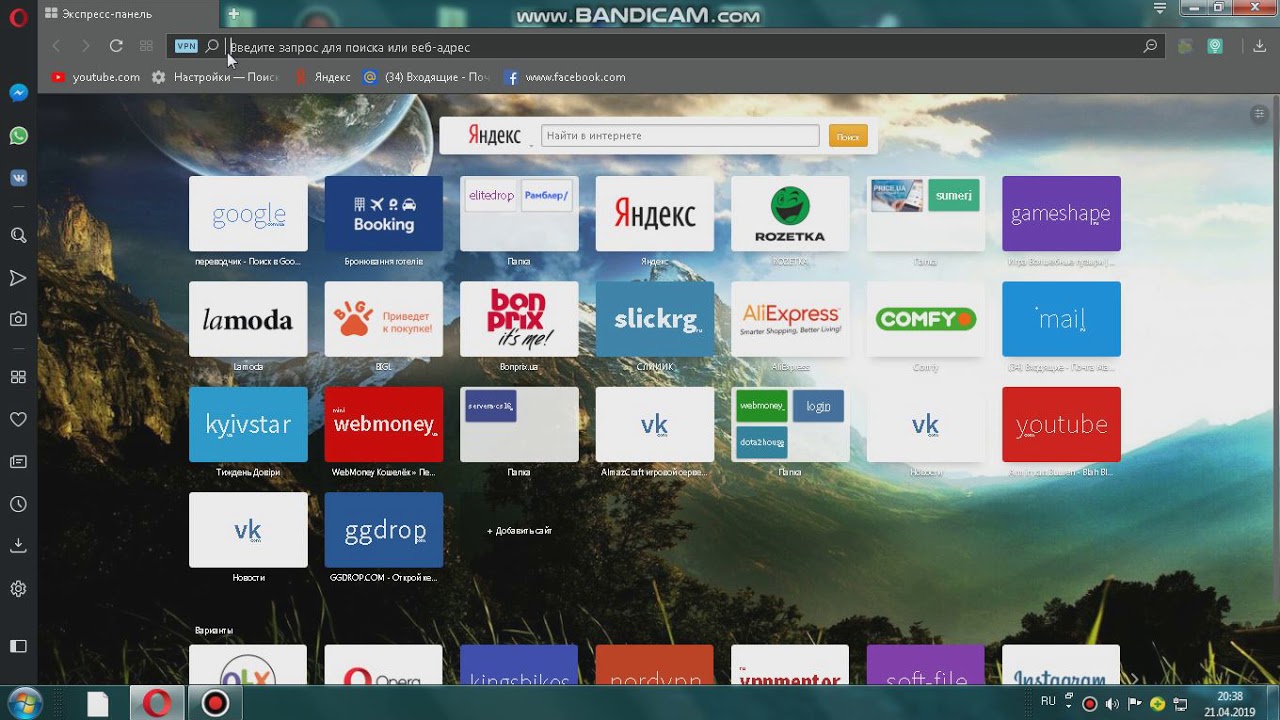1280x720 pixels.
Task: Open the VK sidebar panel
Action: [x=18, y=178]
